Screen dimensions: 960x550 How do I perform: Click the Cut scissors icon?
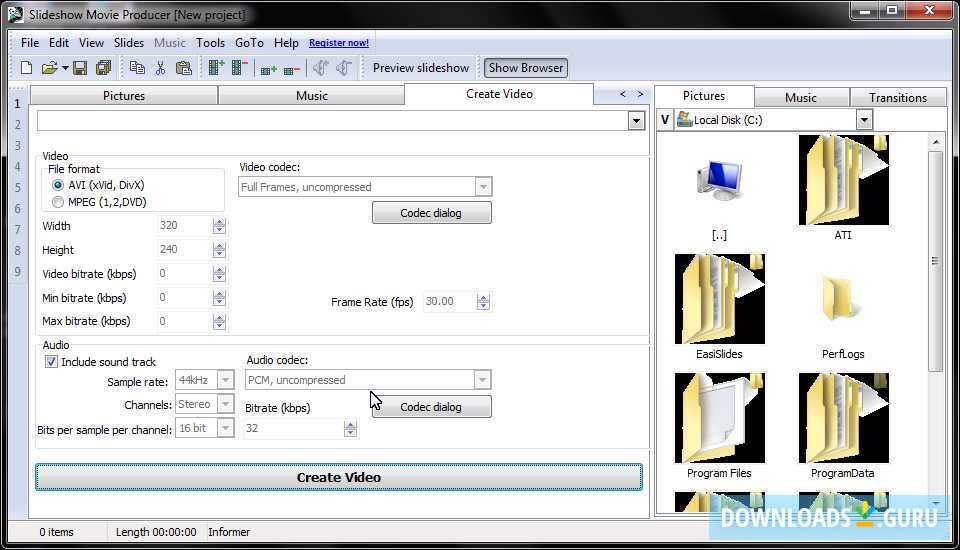click(x=160, y=68)
